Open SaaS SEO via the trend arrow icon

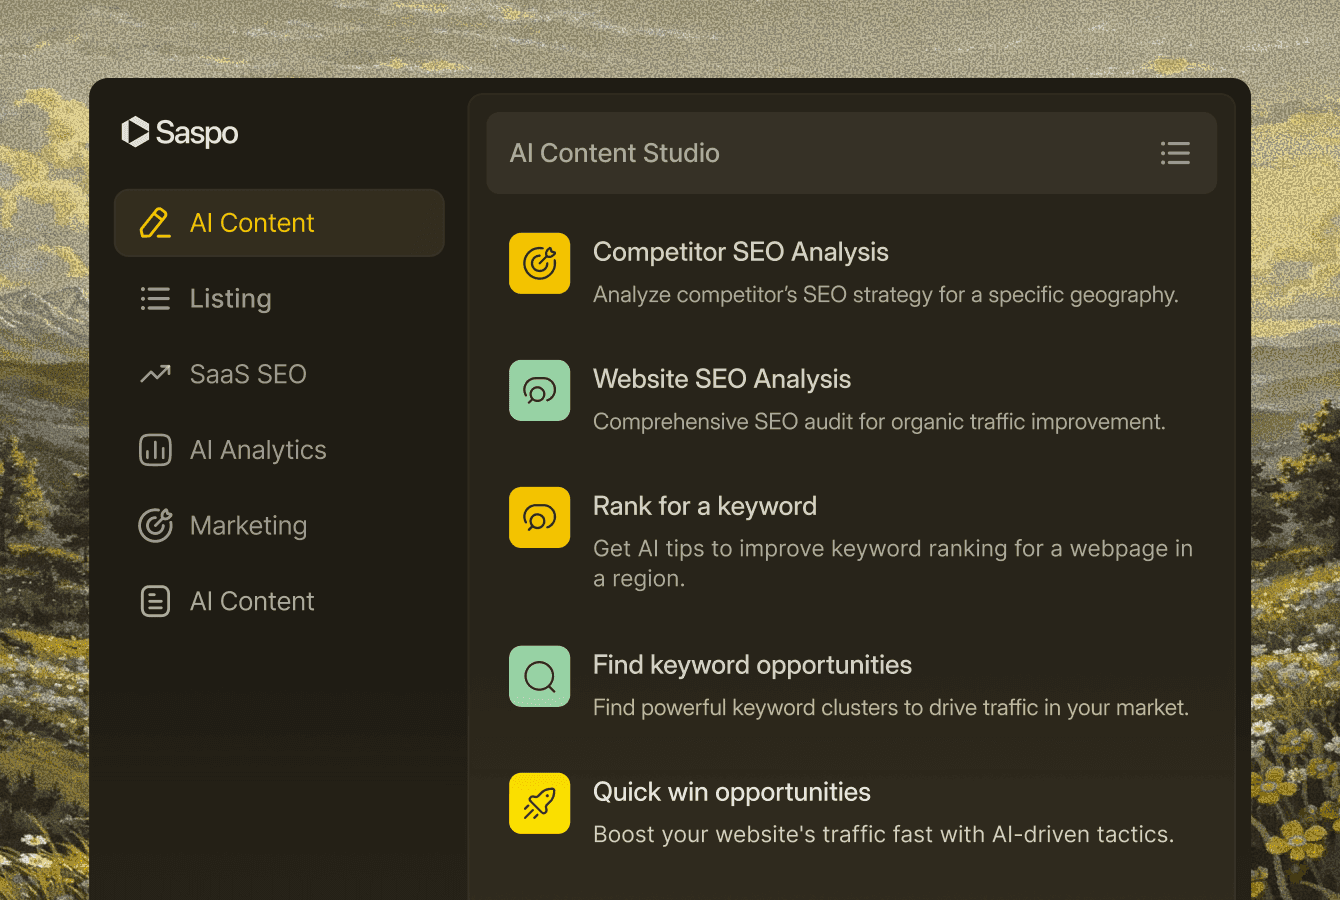point(155,373)
